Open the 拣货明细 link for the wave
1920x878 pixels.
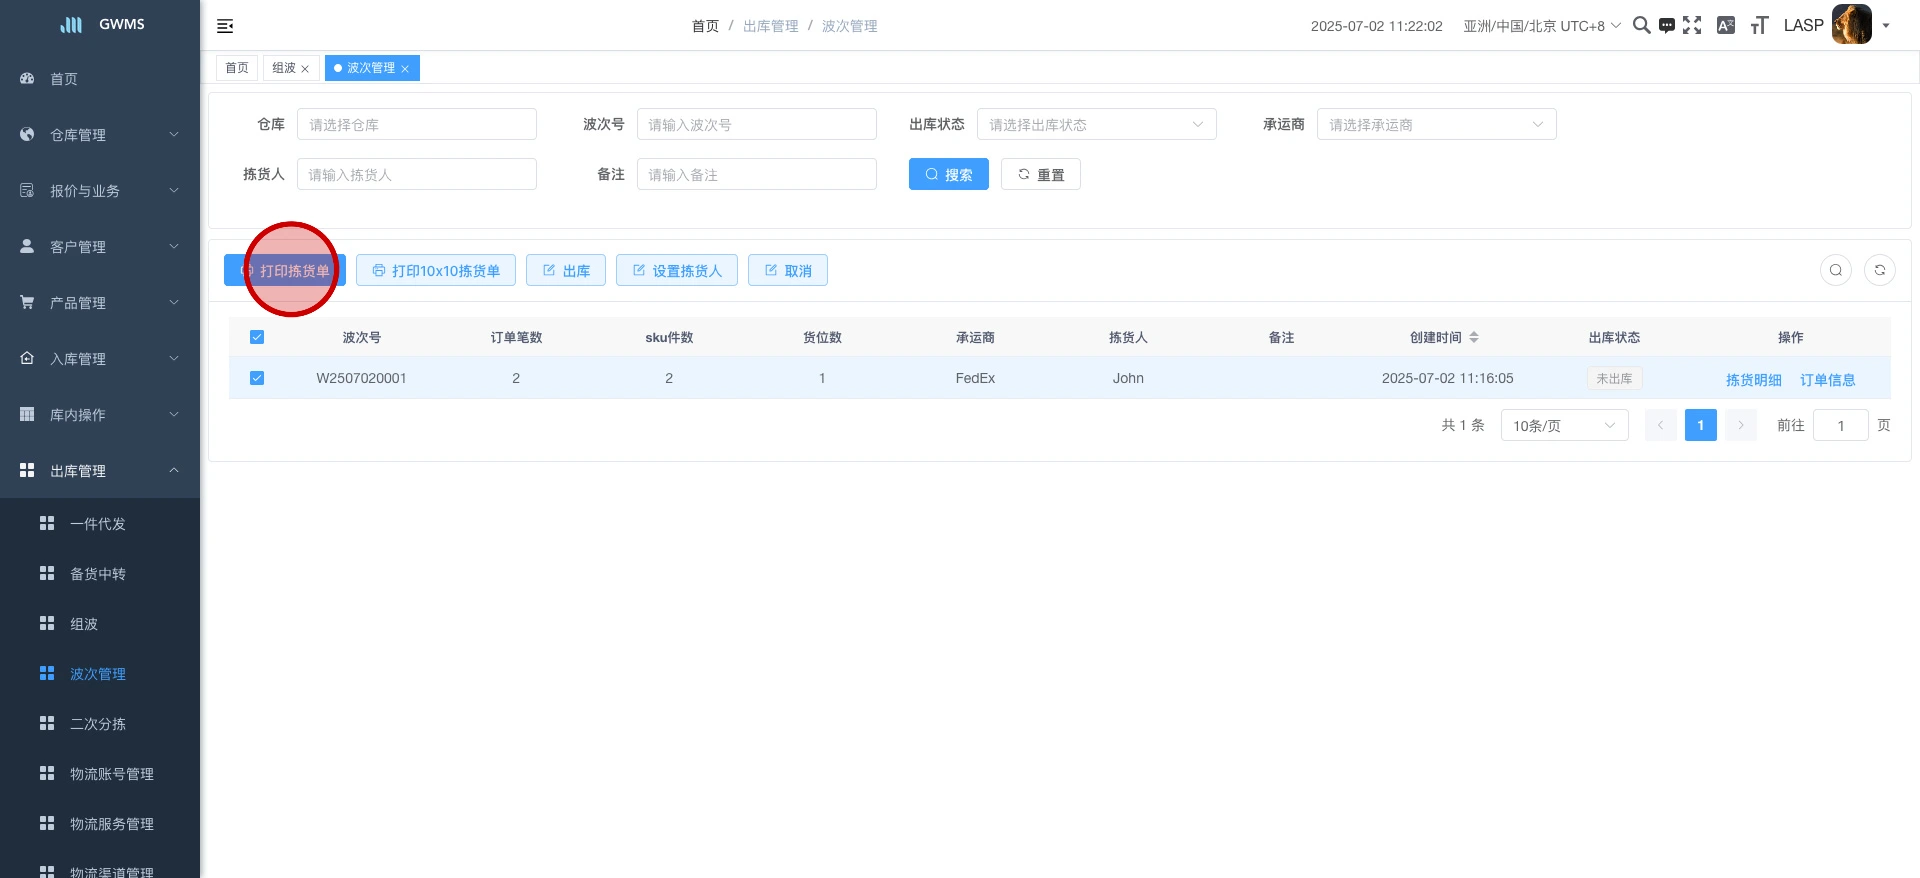(1753, 380)
